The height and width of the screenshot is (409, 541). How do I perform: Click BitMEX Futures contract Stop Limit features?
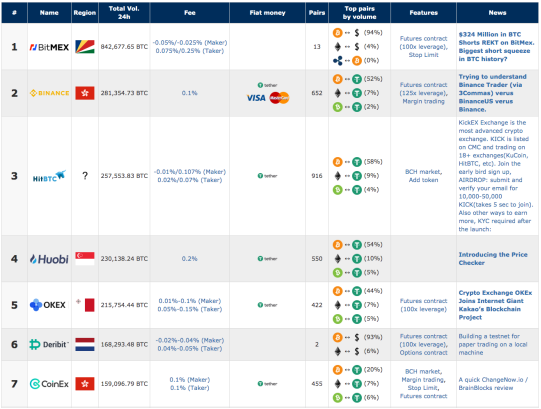point(424,47)
